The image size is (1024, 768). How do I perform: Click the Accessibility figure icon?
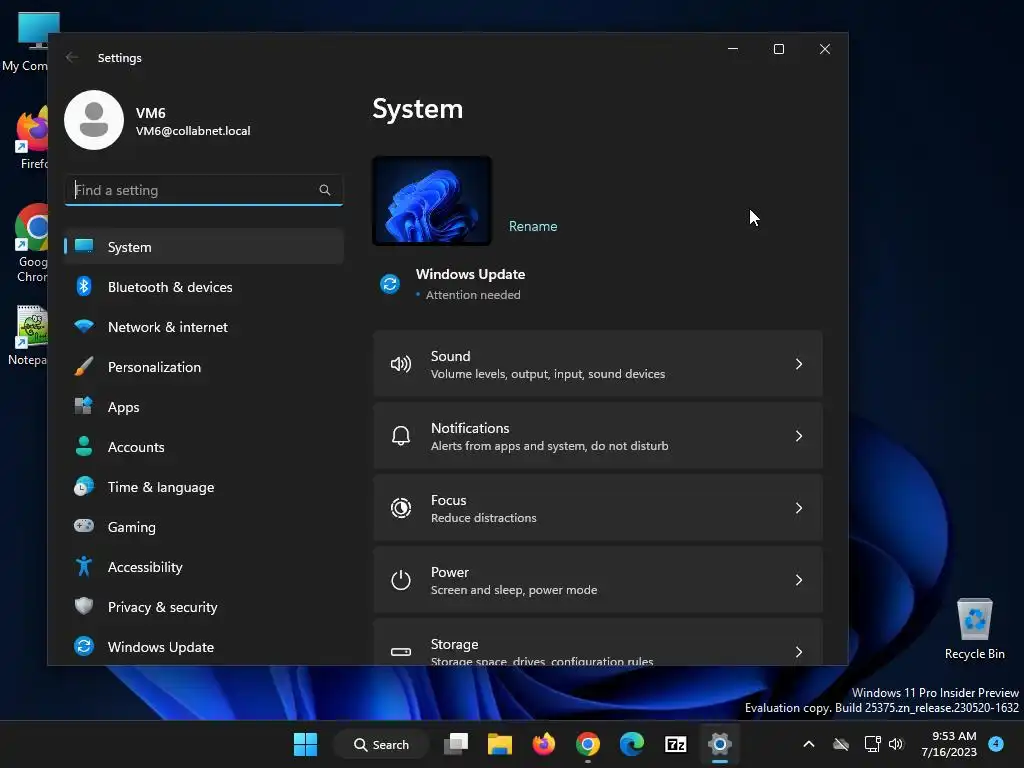coord(84,566)
